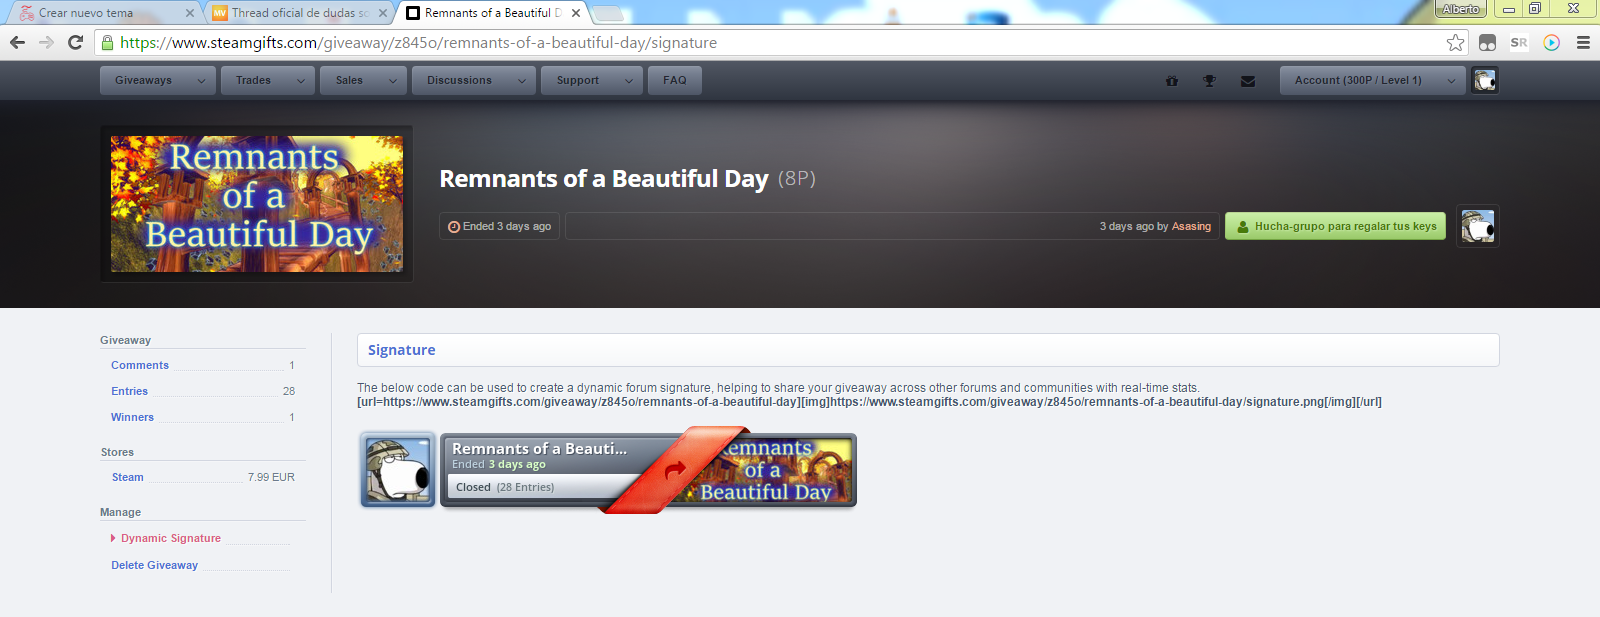Viewport: 1600px width, 617px height.
Task: Open the FAQ page
Action: pyautogui.click(x=675, y=80)
